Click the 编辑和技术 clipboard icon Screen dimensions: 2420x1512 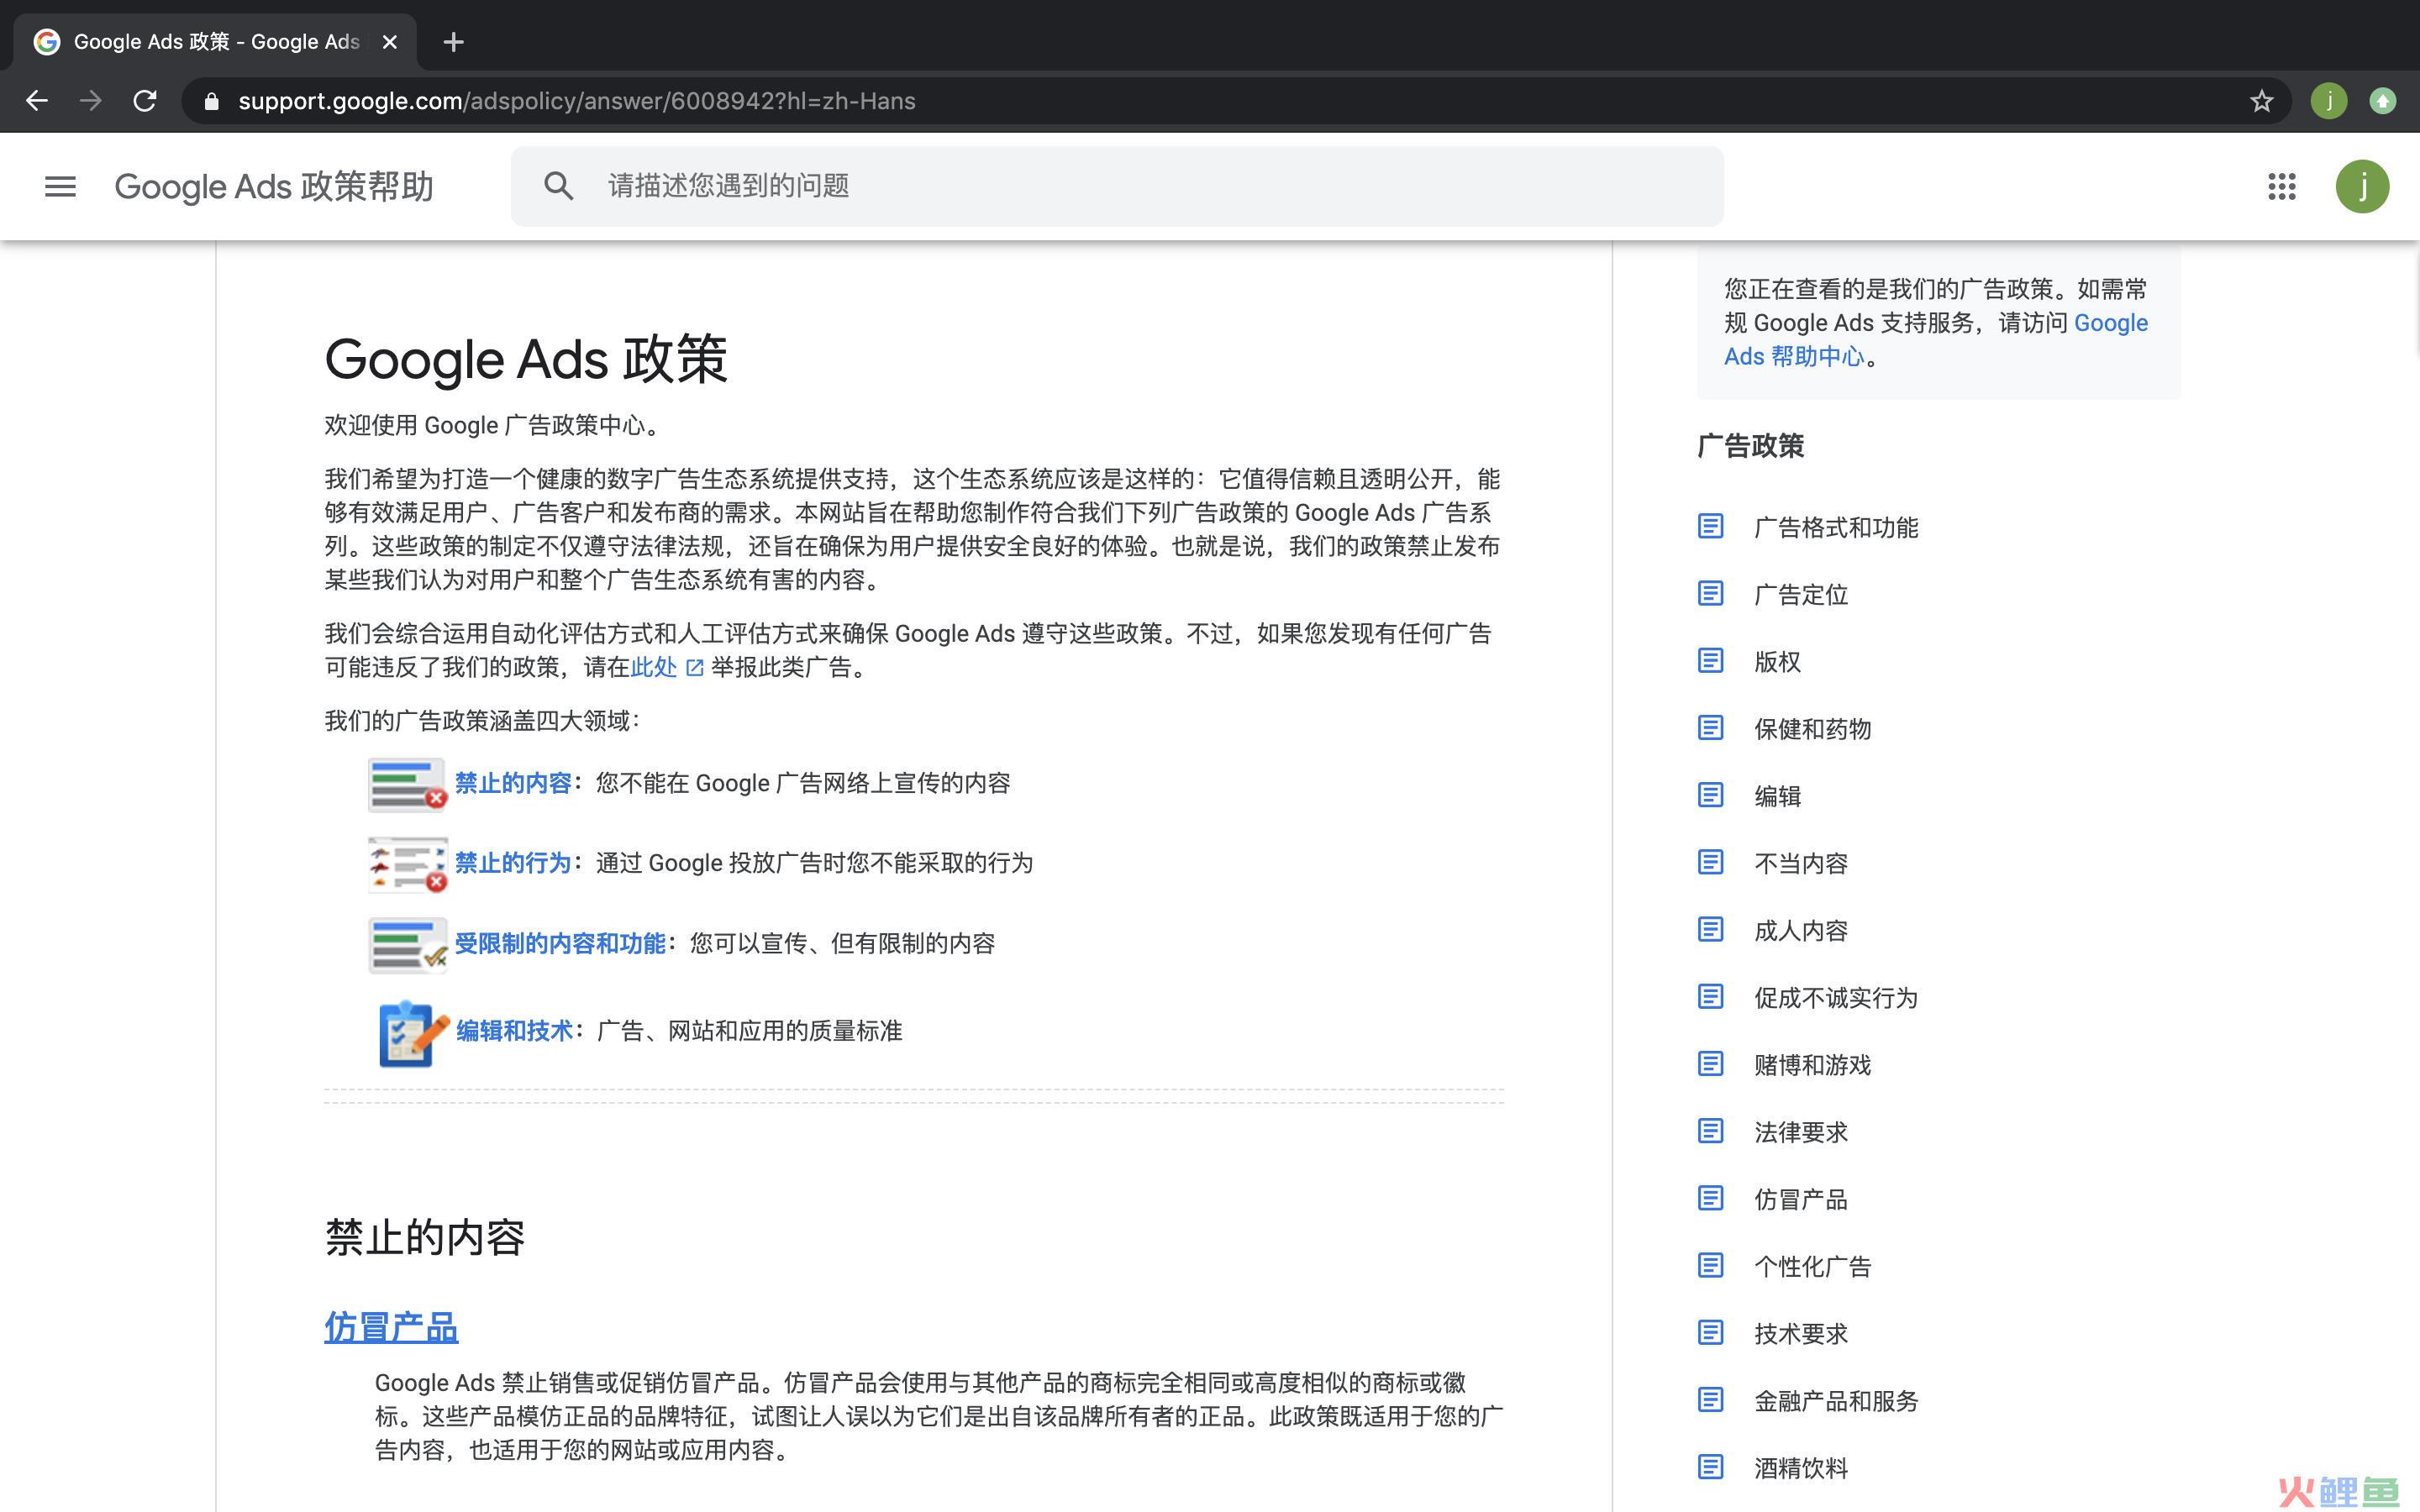(x=413, y=1033)
